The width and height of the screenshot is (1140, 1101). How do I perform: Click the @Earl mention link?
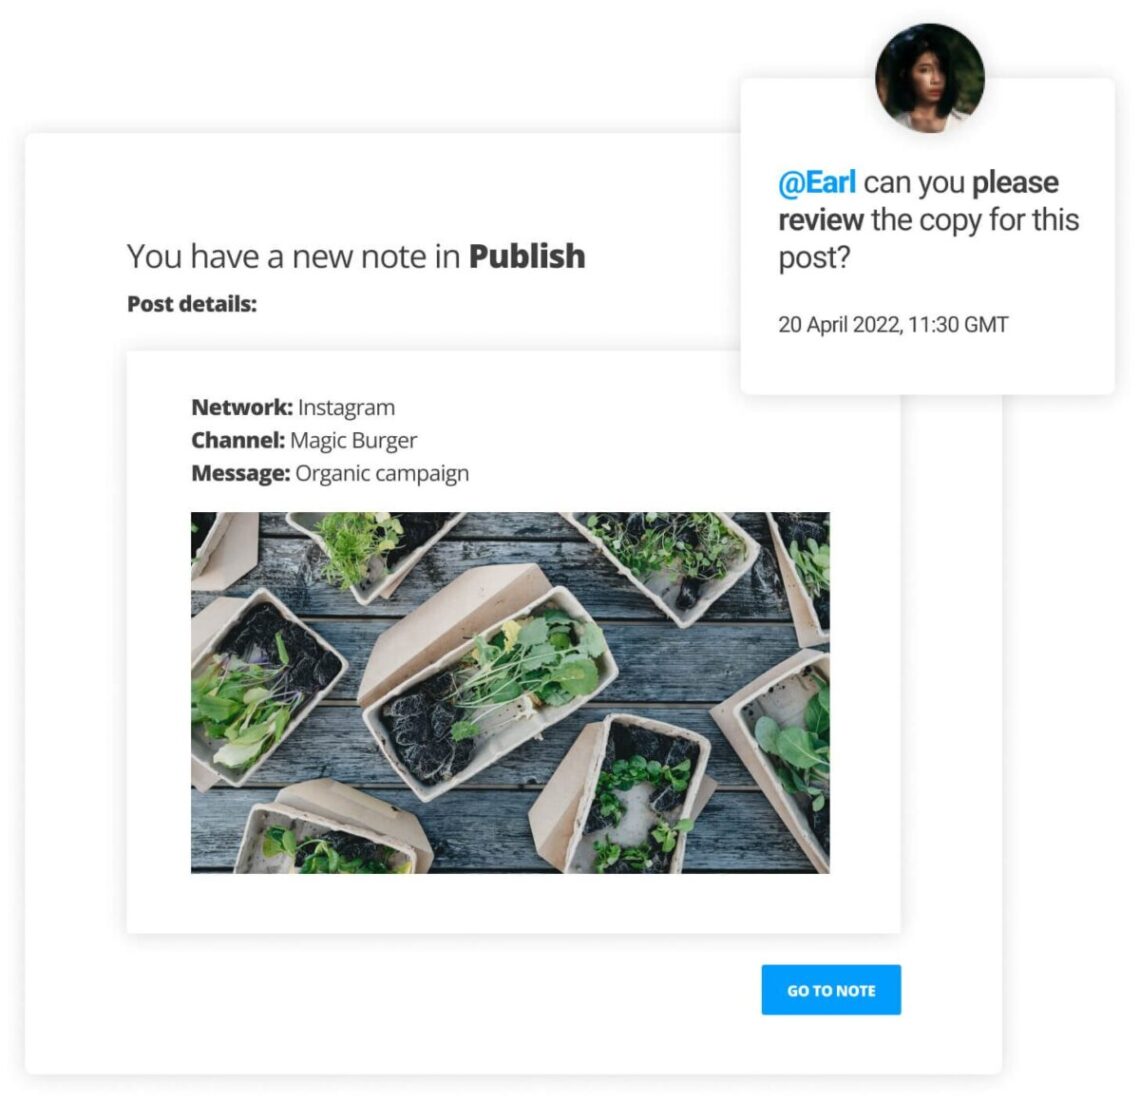coord(816,181)
